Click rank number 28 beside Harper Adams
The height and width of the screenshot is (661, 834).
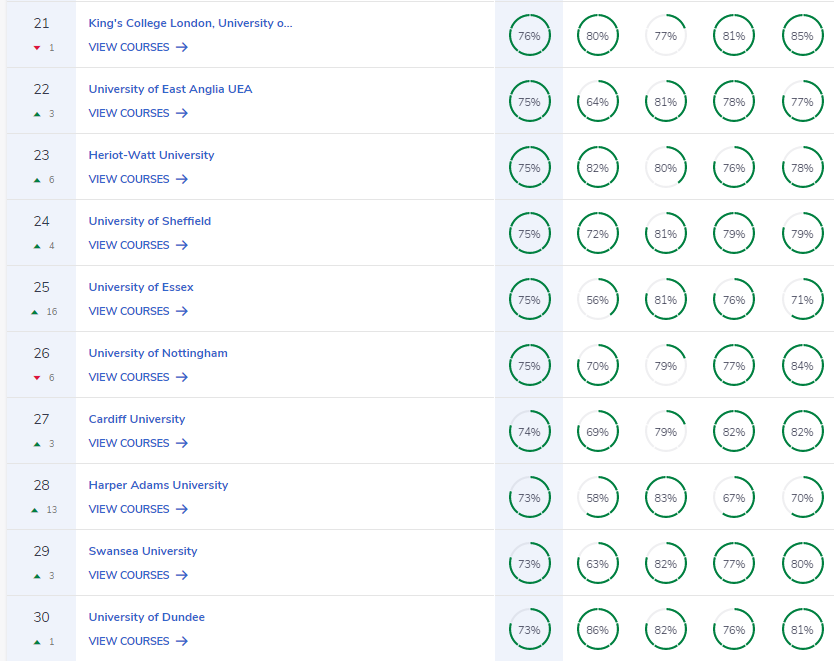tap(41, 485)
